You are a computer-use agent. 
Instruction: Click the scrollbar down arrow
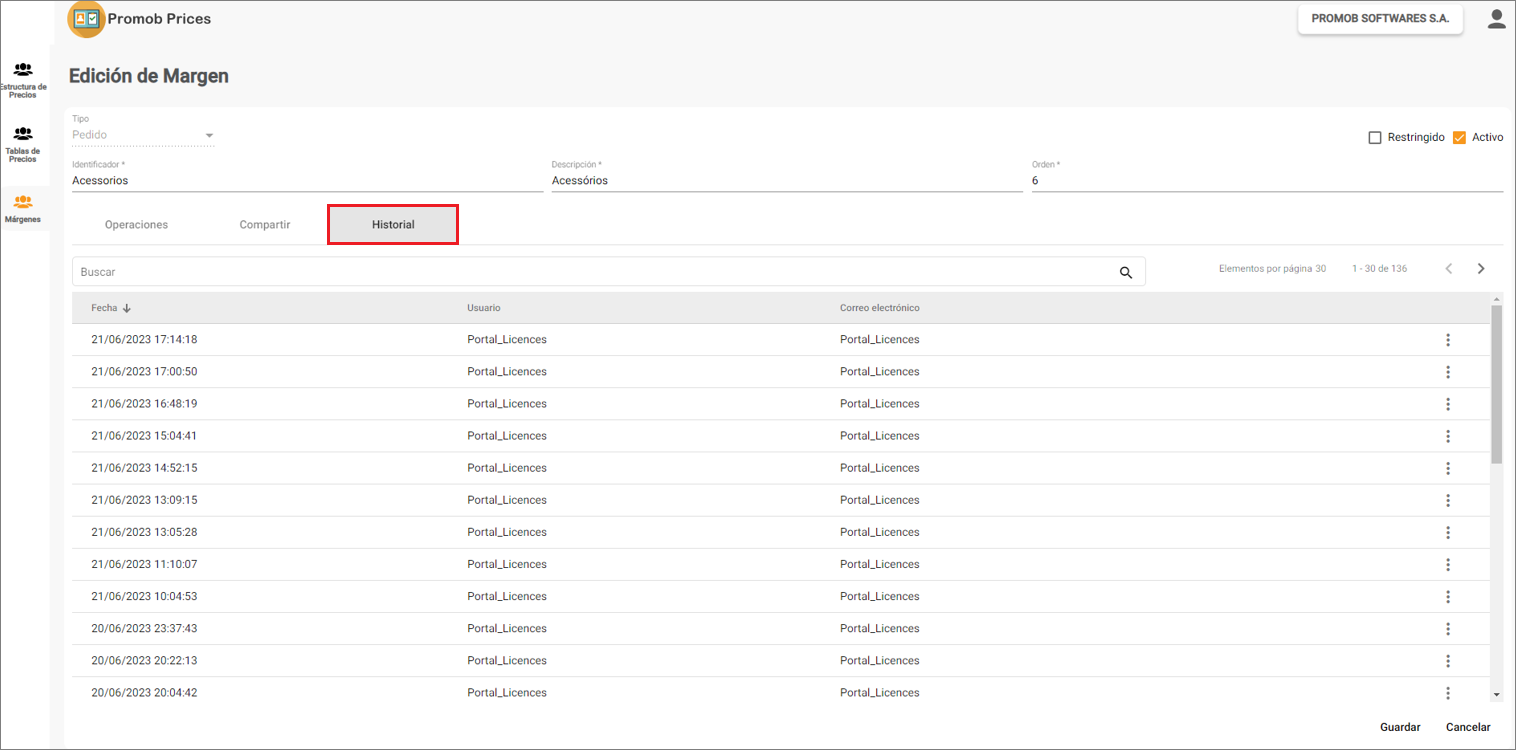tap(1496, 694)
